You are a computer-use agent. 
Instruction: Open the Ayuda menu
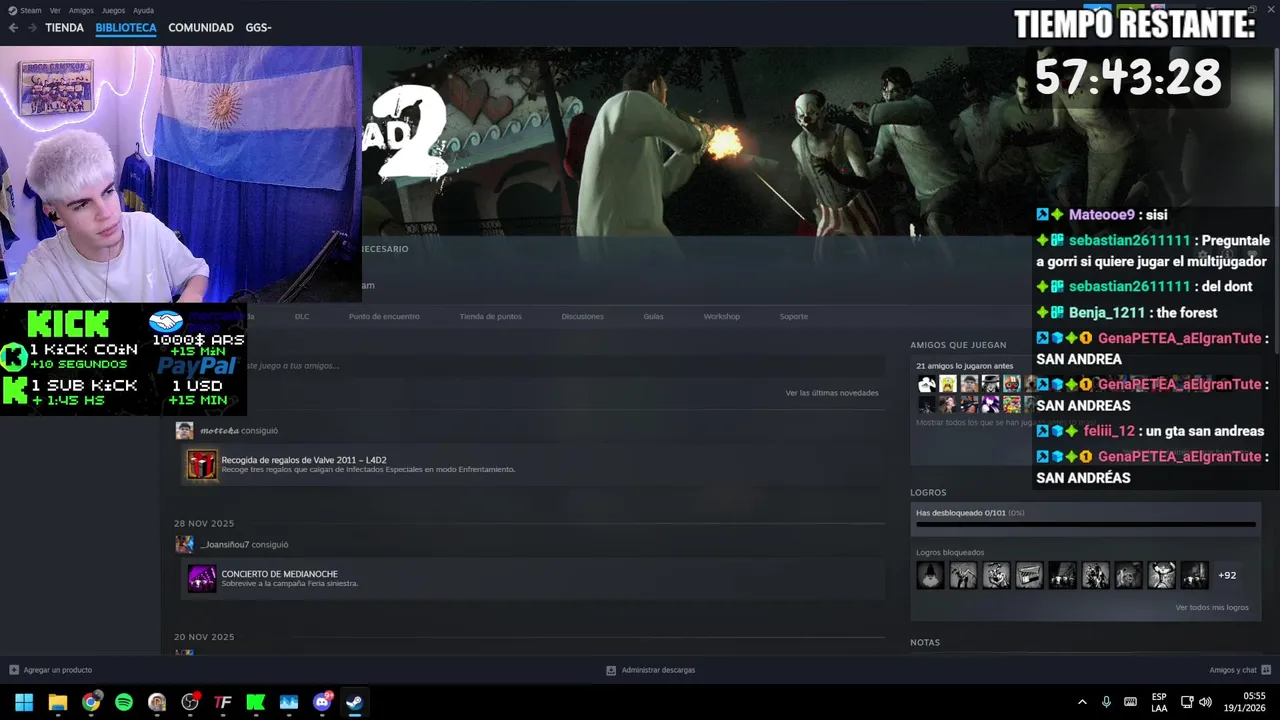tap(144, 10)
